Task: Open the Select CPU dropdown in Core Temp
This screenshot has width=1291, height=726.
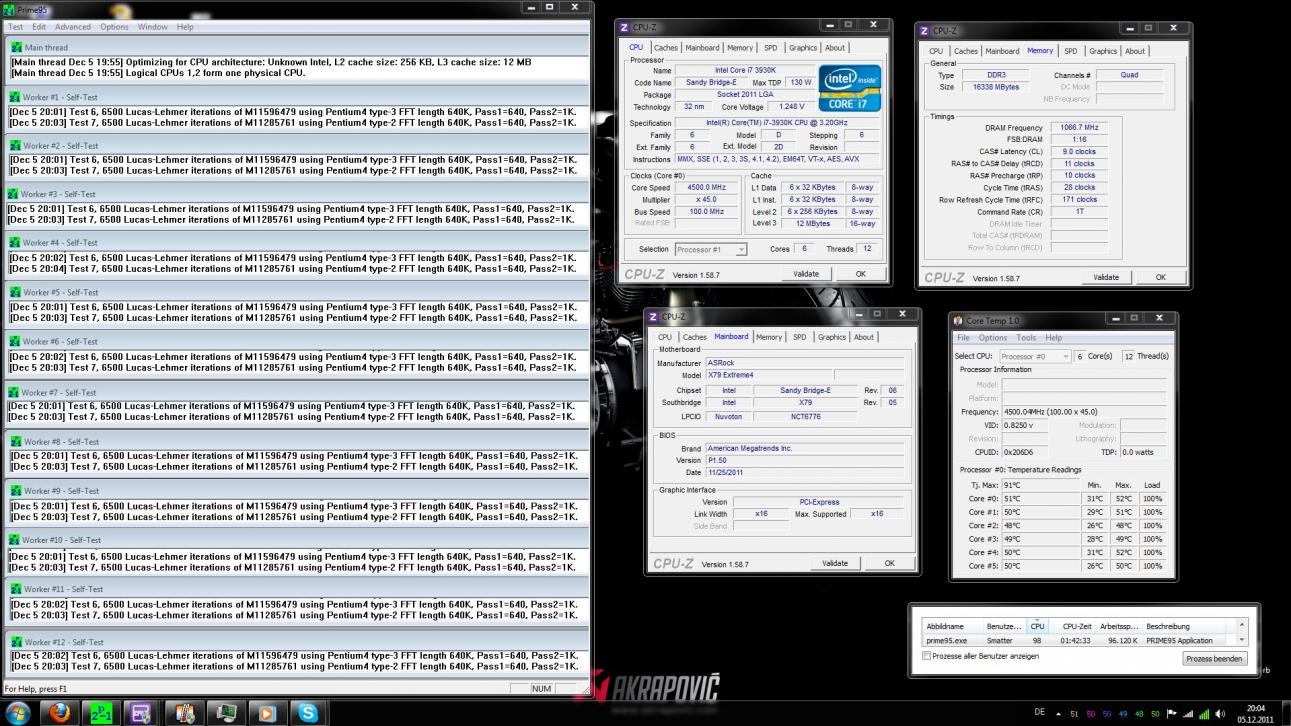Action: (x=1035, y=356)
